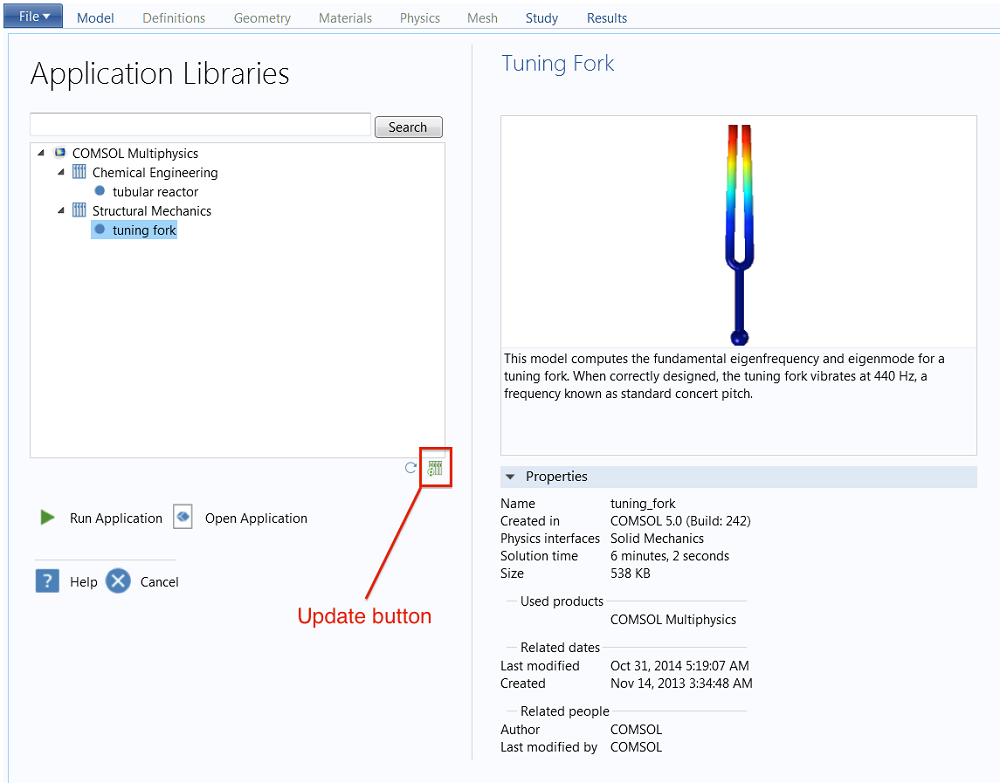Screen dimensions: 1000x783
Task: Click the Run Application label
Action: pos(116,518)
